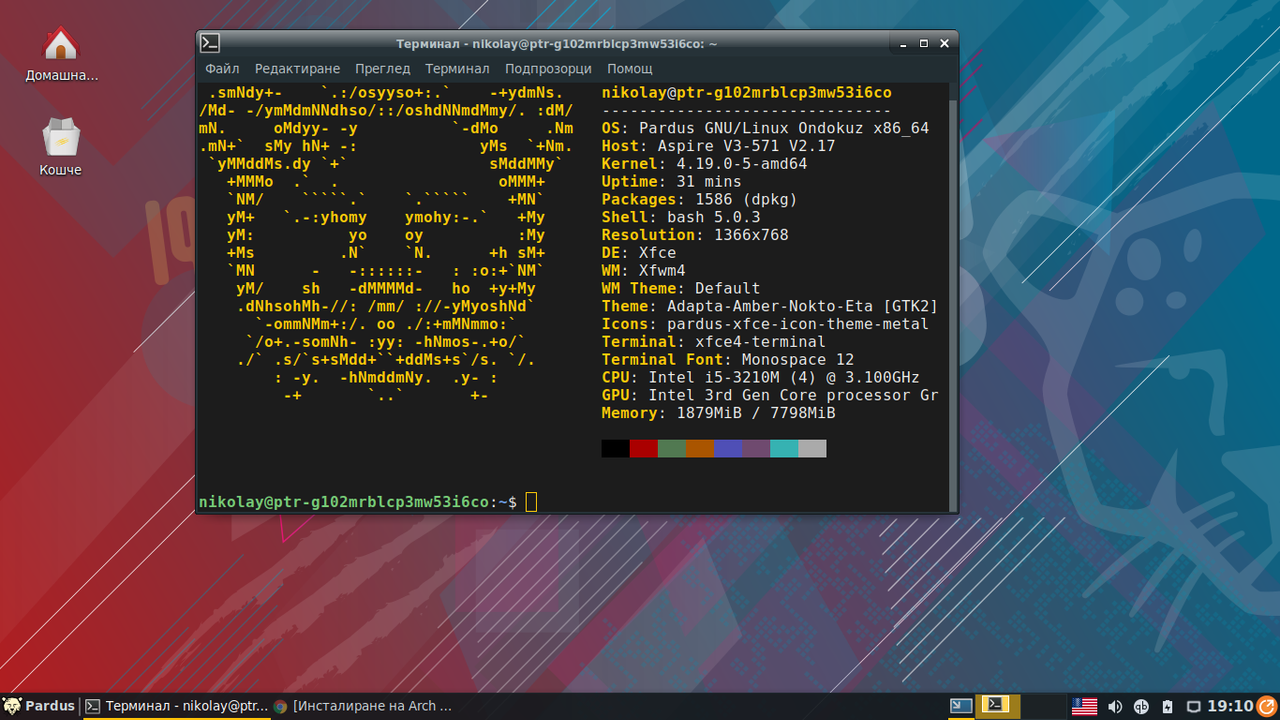Click the terminal window menu icon in title bar
Viewport: 1280px width, 720px height.
click(x=210, y=43)
